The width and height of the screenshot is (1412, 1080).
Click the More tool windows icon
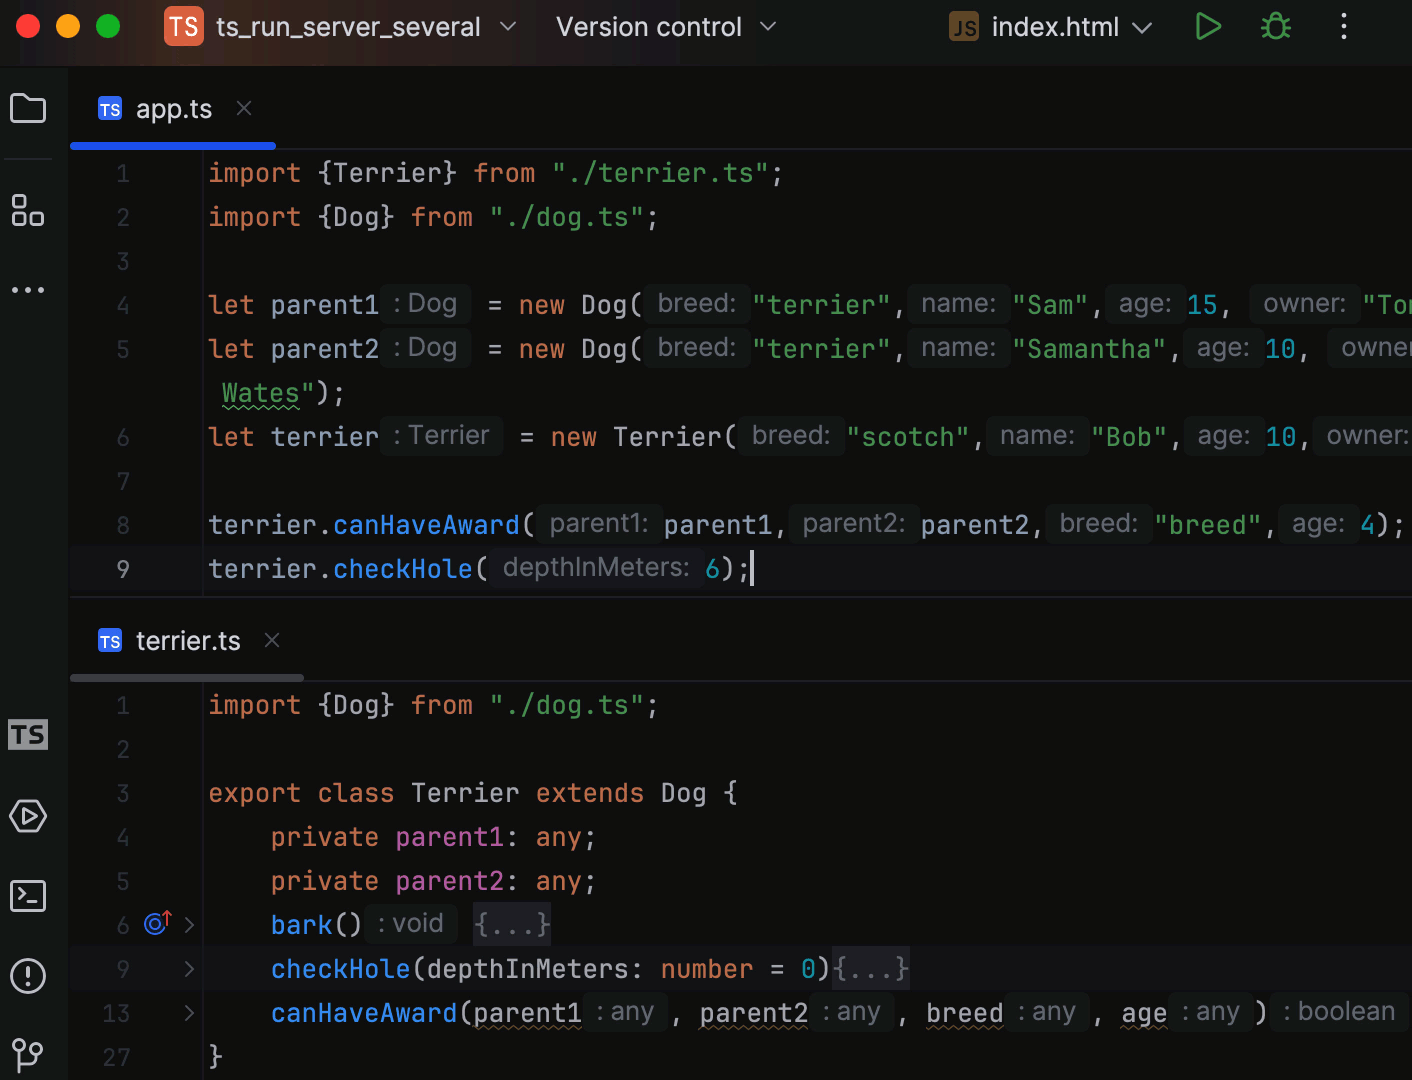point(28,290)
